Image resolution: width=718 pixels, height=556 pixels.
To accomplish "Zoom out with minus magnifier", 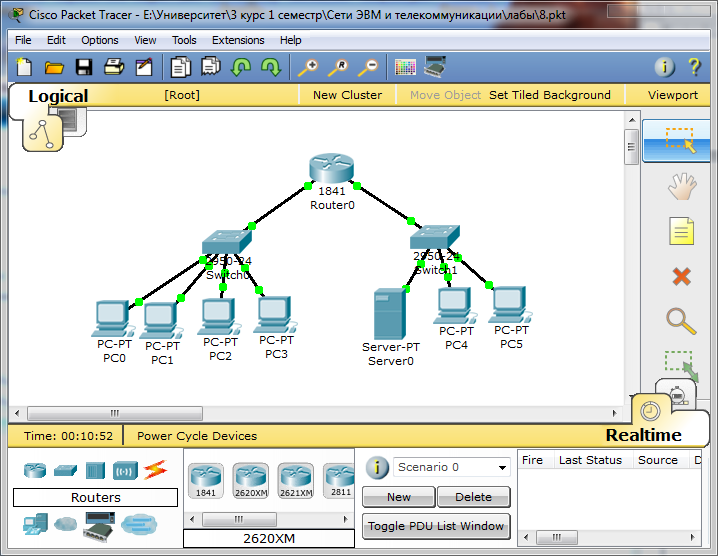I will [368, 67].
